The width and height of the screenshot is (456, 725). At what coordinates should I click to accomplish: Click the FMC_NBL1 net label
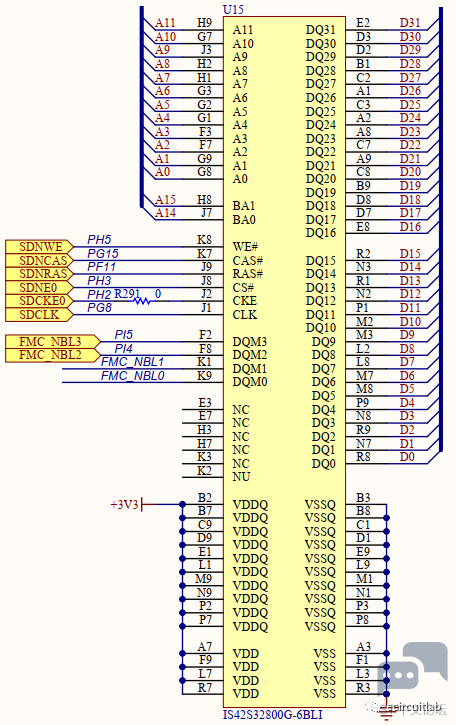click(x=132, y=362)
